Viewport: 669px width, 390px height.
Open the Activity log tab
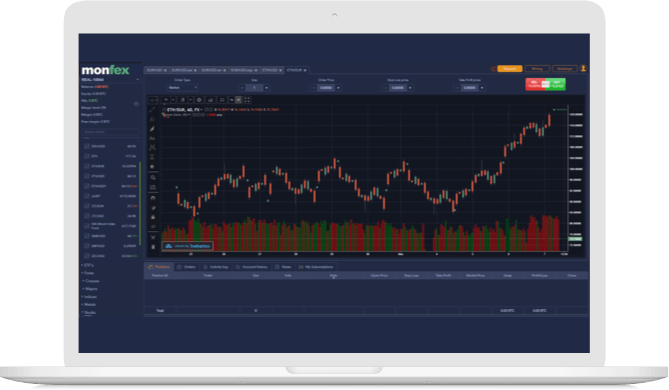click(x=215, y=267)
